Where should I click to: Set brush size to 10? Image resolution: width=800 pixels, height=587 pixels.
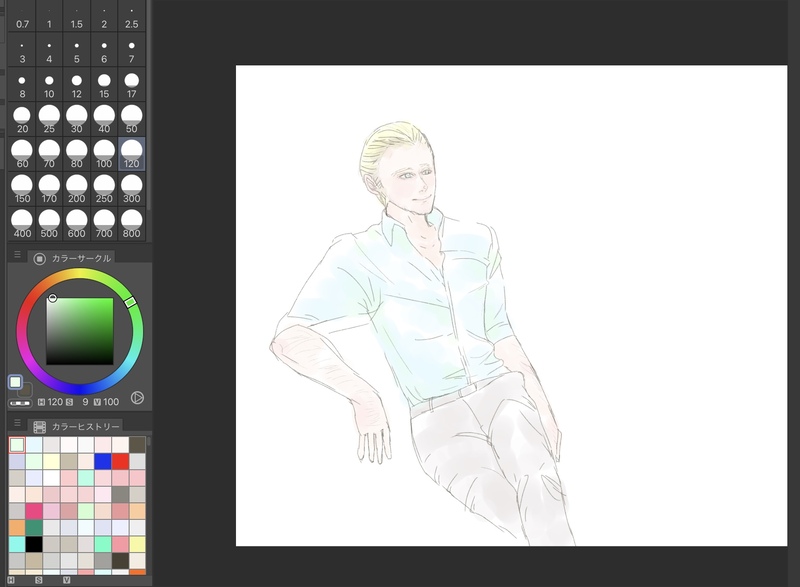(49, 85)
